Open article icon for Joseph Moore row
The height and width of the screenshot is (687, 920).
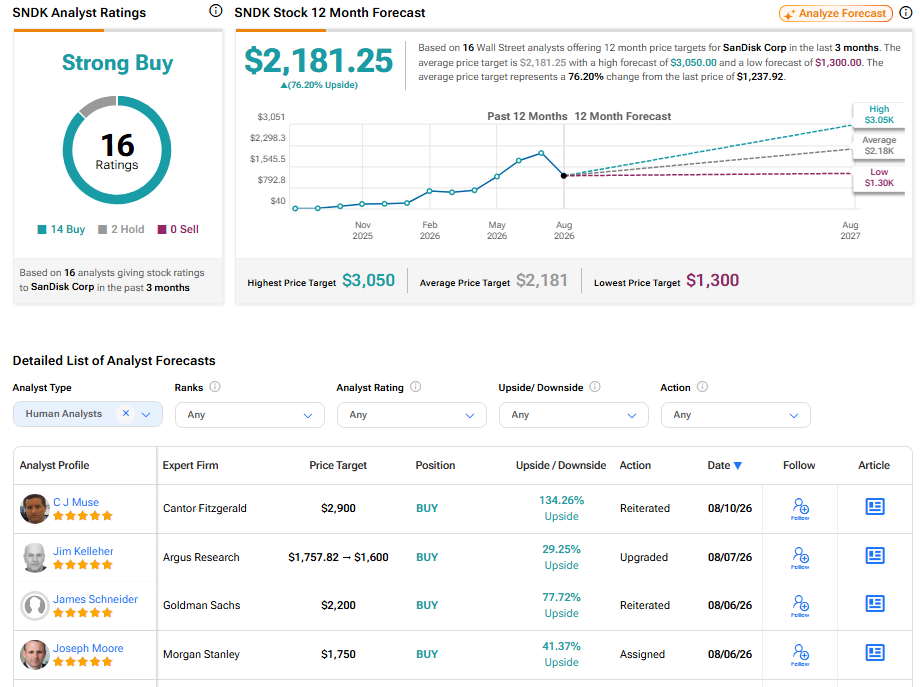point(875,652)
